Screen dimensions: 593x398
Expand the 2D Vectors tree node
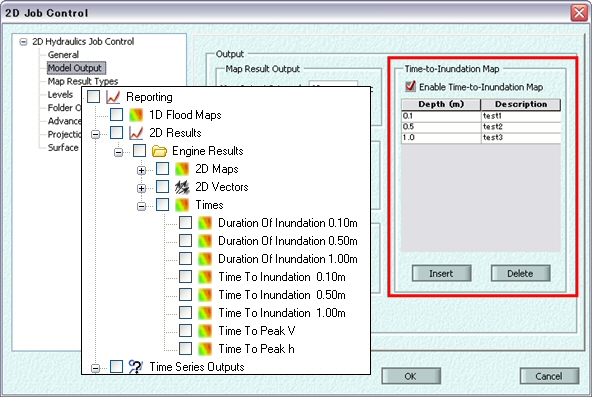141,188
